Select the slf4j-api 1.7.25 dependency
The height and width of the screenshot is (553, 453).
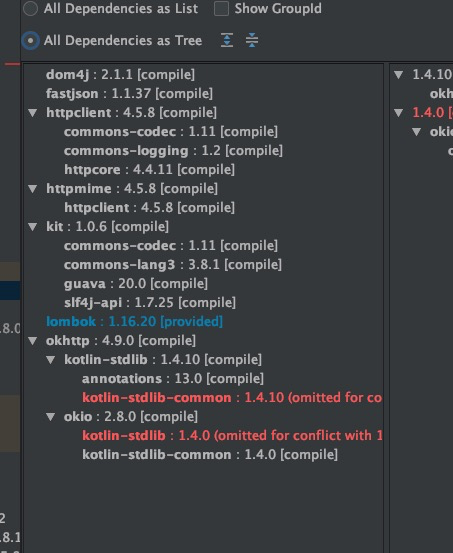150,303
